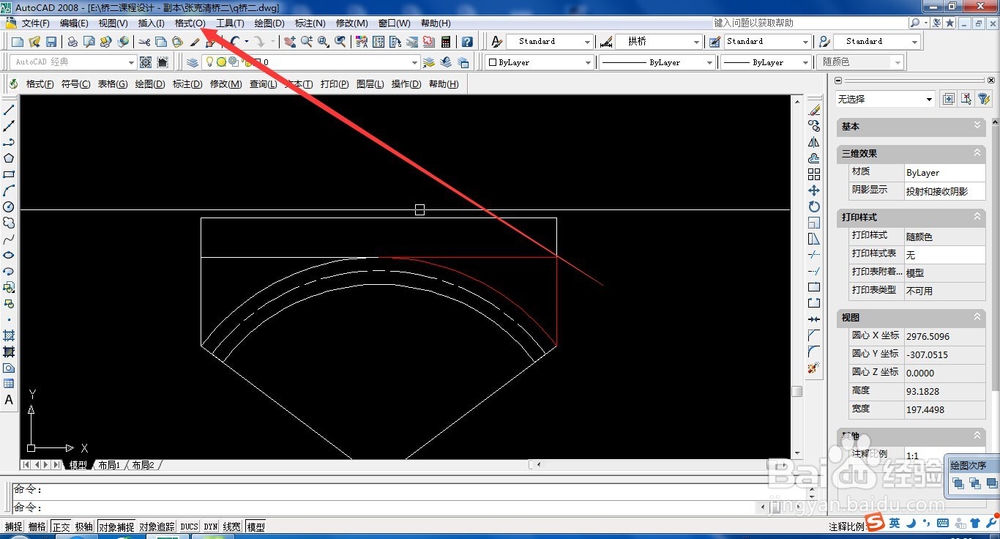Toggle ortho mode 正交
The height and width of the screenshot is (539, 1000).
click(61, 527)
